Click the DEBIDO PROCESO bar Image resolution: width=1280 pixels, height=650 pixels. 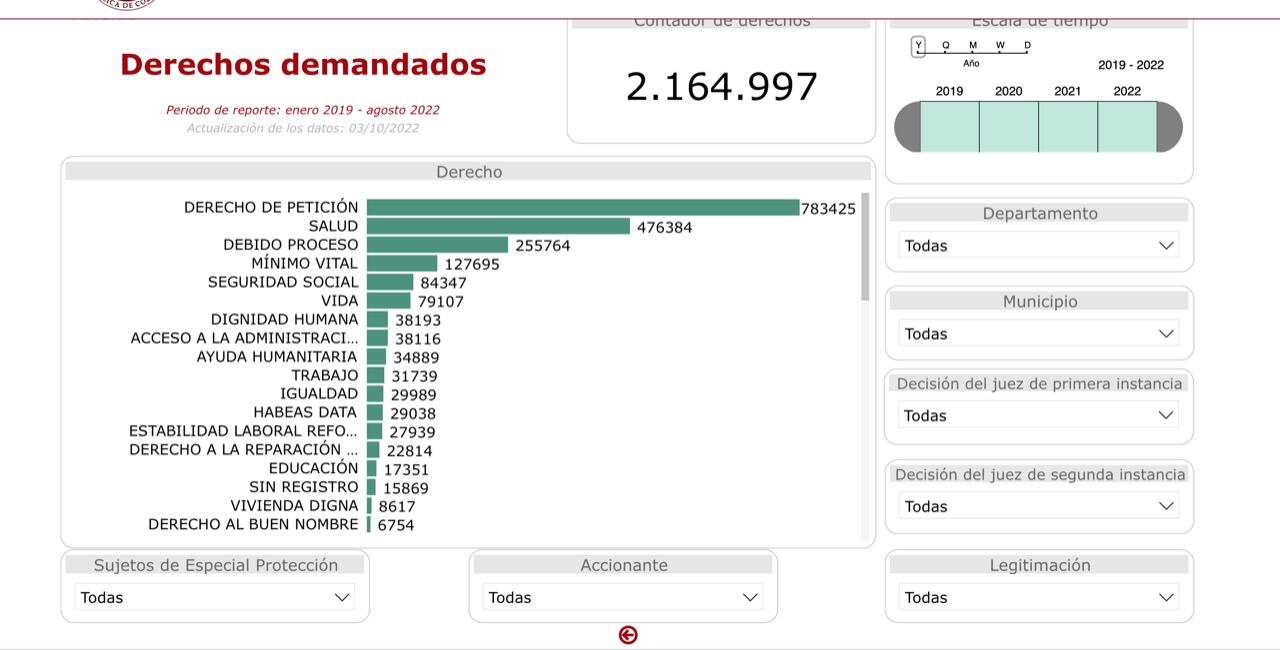(437, 245)
